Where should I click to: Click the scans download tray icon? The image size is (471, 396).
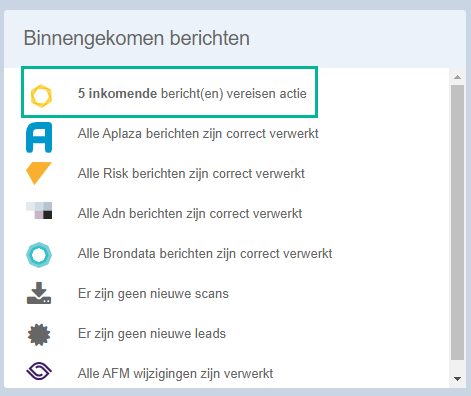click(39, 293)
